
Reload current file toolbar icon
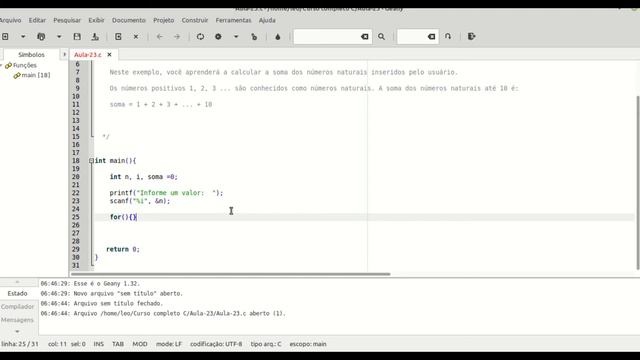pos(118,37)
